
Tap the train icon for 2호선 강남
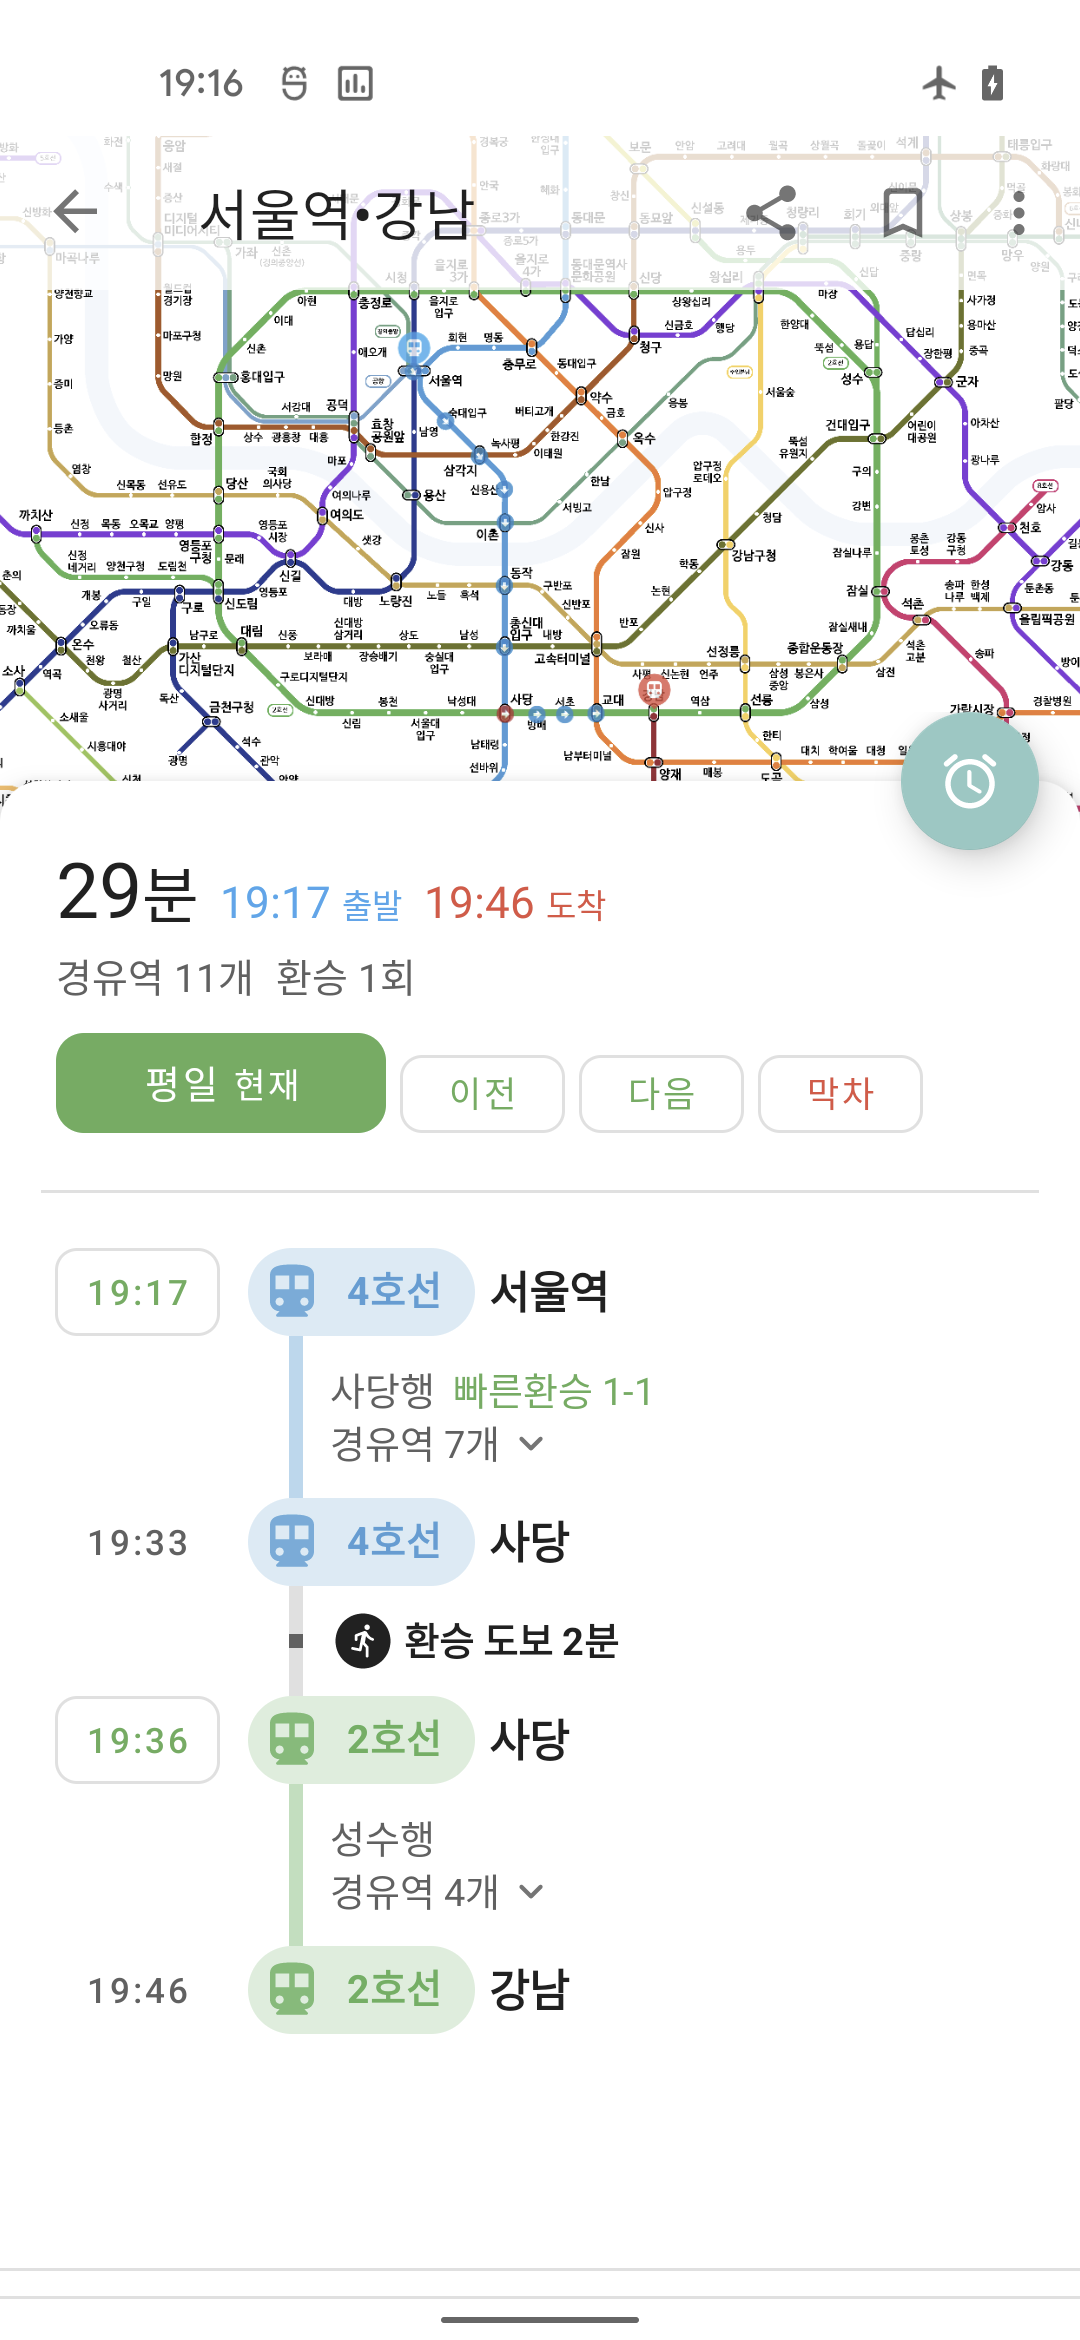click(292, 1989)
